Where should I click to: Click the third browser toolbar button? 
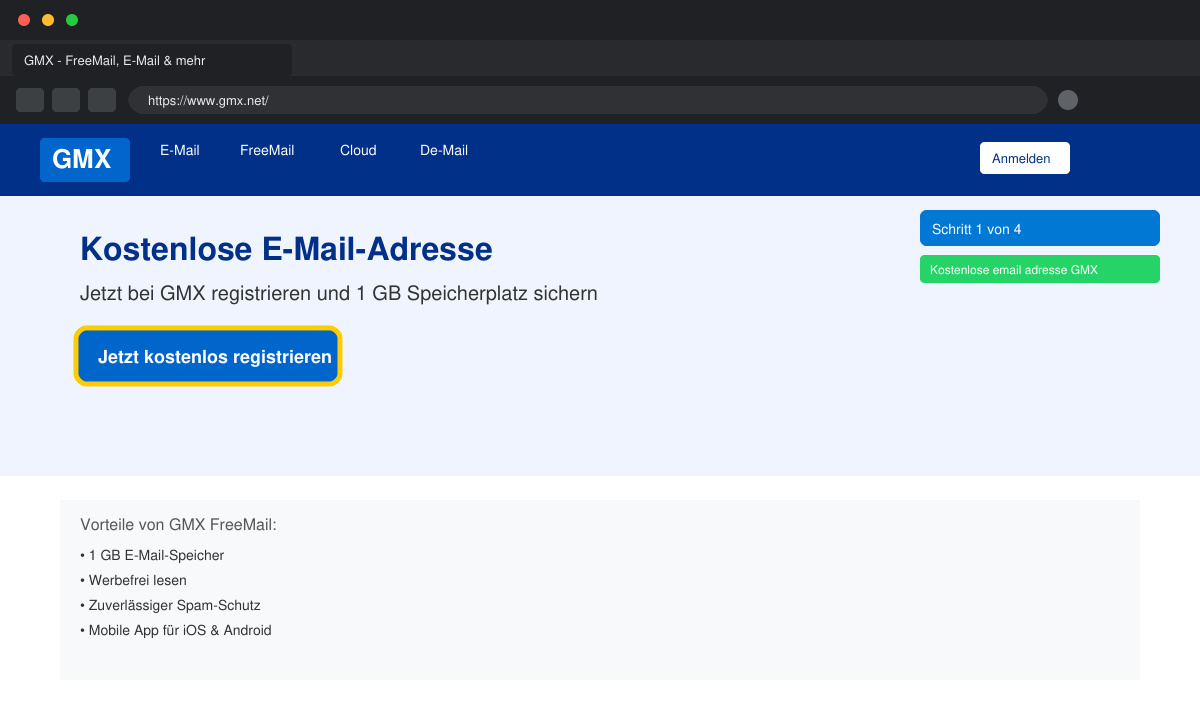pyautogui.click(x=102, y=100)
